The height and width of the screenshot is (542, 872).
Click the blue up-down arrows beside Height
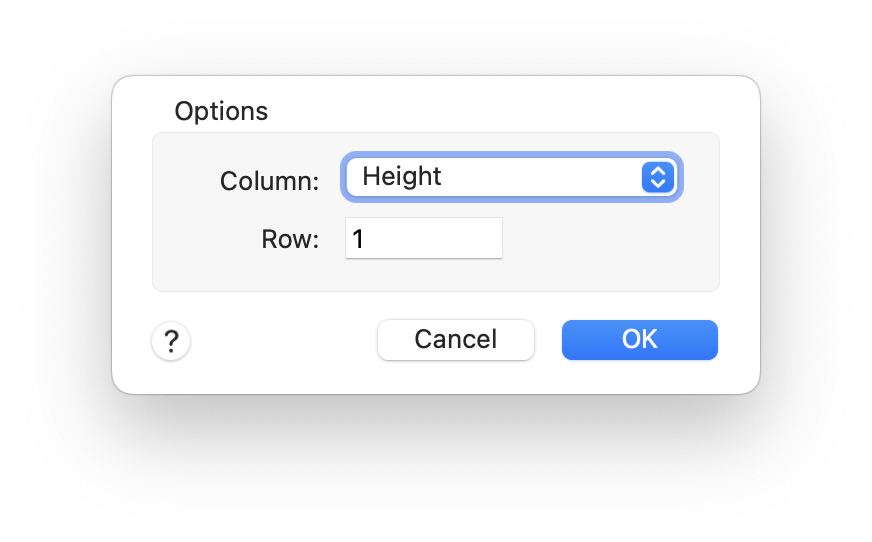pos(657,178)
